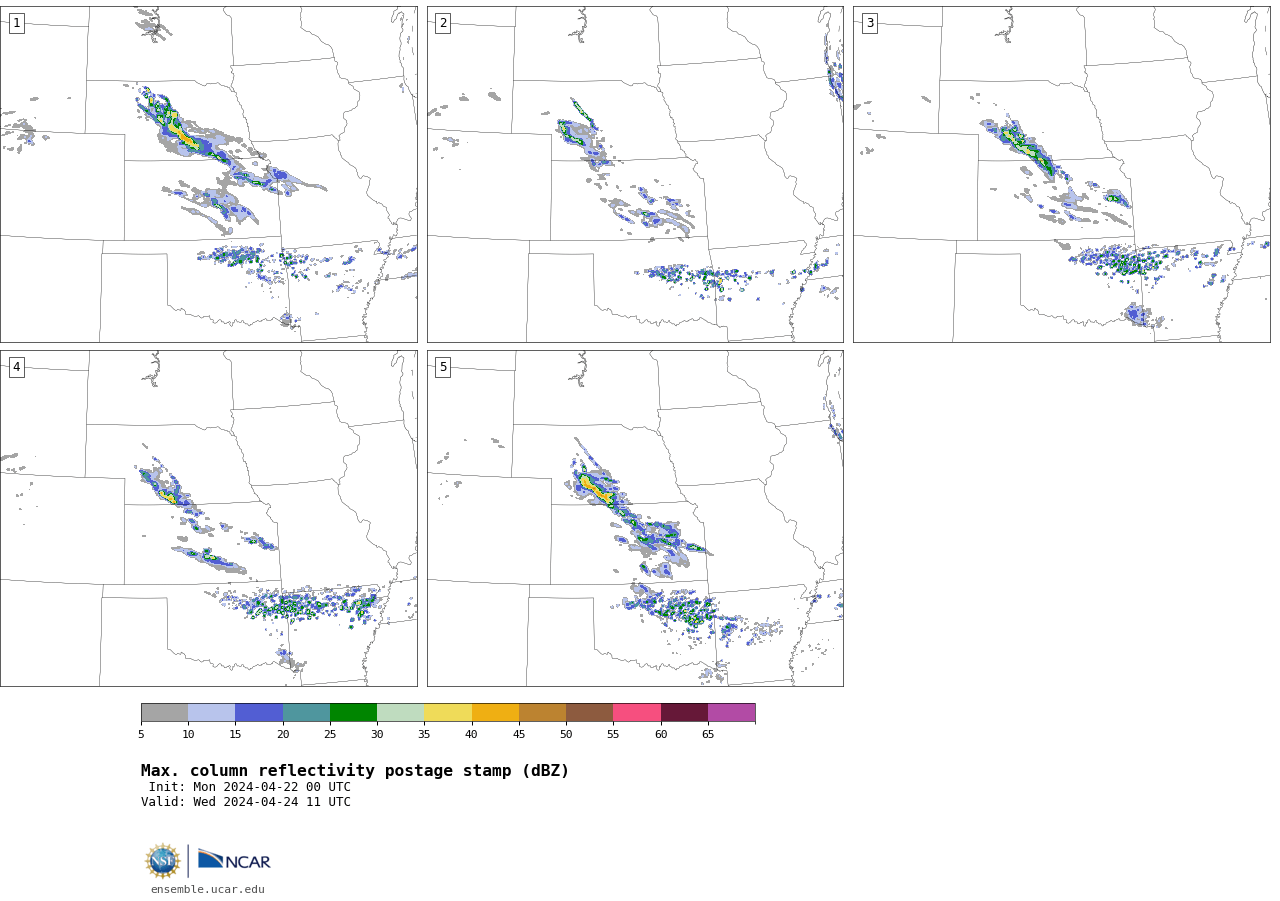Click the panel number 3 label
1280x901 pixels.
pyautogui.click(x=869, y=23)
